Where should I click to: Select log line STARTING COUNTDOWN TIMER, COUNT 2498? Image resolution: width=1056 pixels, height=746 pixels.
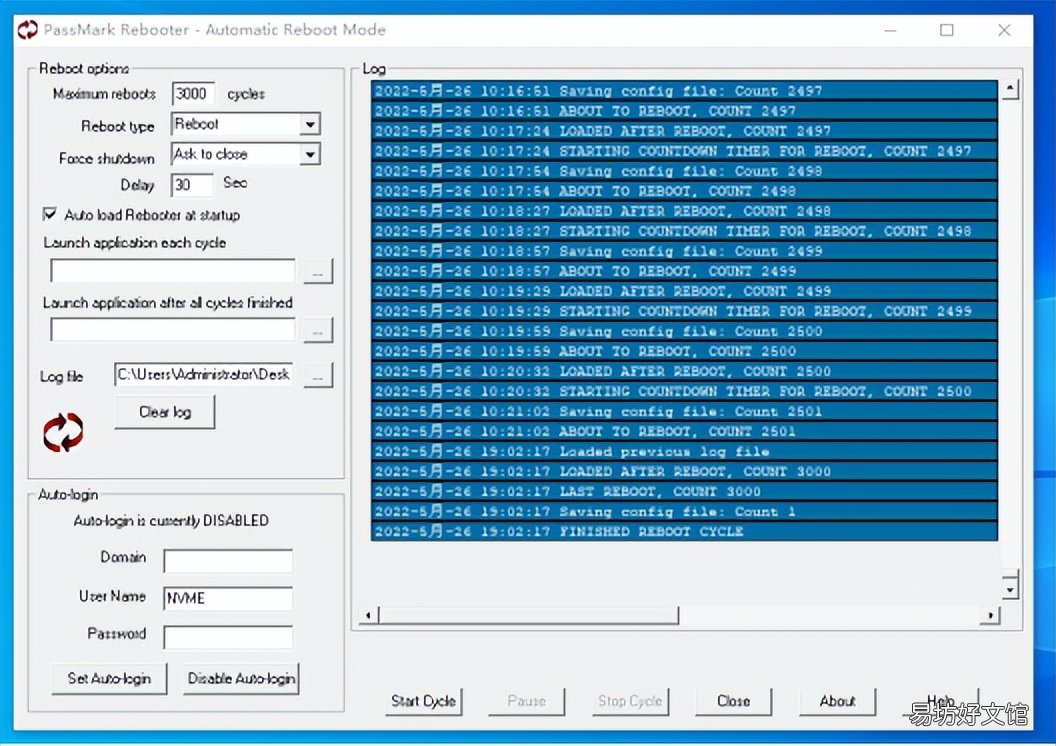point(684,231)
